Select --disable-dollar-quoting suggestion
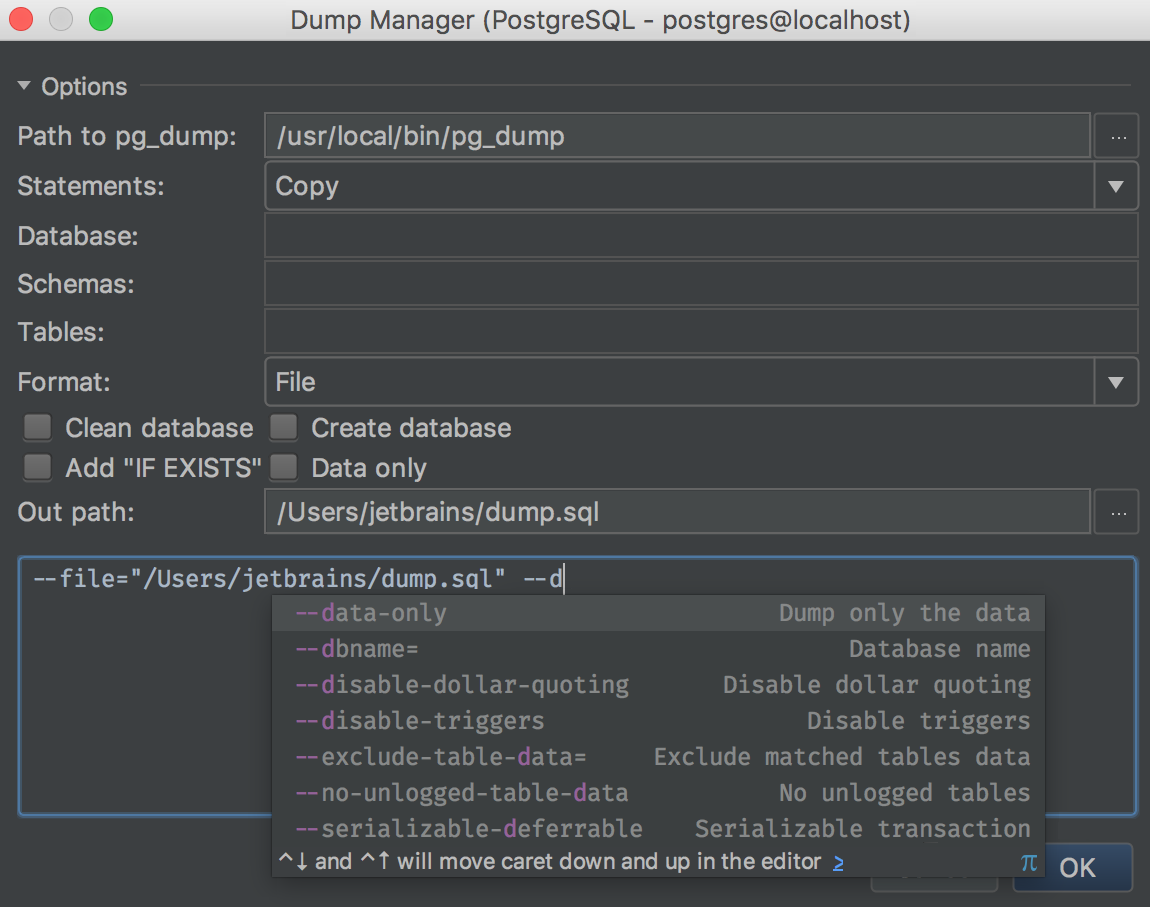1150x907 pixels. 658,685
